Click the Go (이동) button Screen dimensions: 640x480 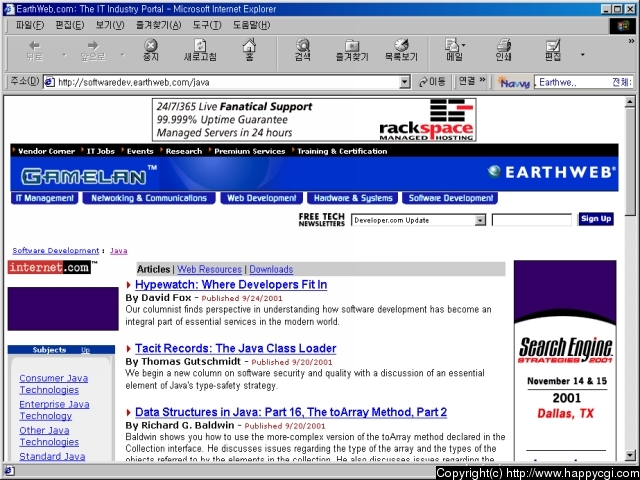[x=432, y=82]
